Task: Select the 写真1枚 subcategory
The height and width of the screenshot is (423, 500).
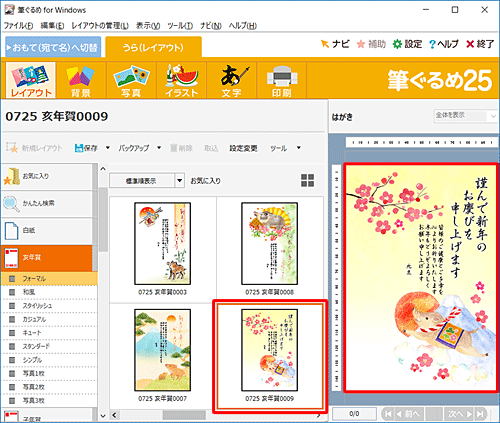Action: point(49,373)
